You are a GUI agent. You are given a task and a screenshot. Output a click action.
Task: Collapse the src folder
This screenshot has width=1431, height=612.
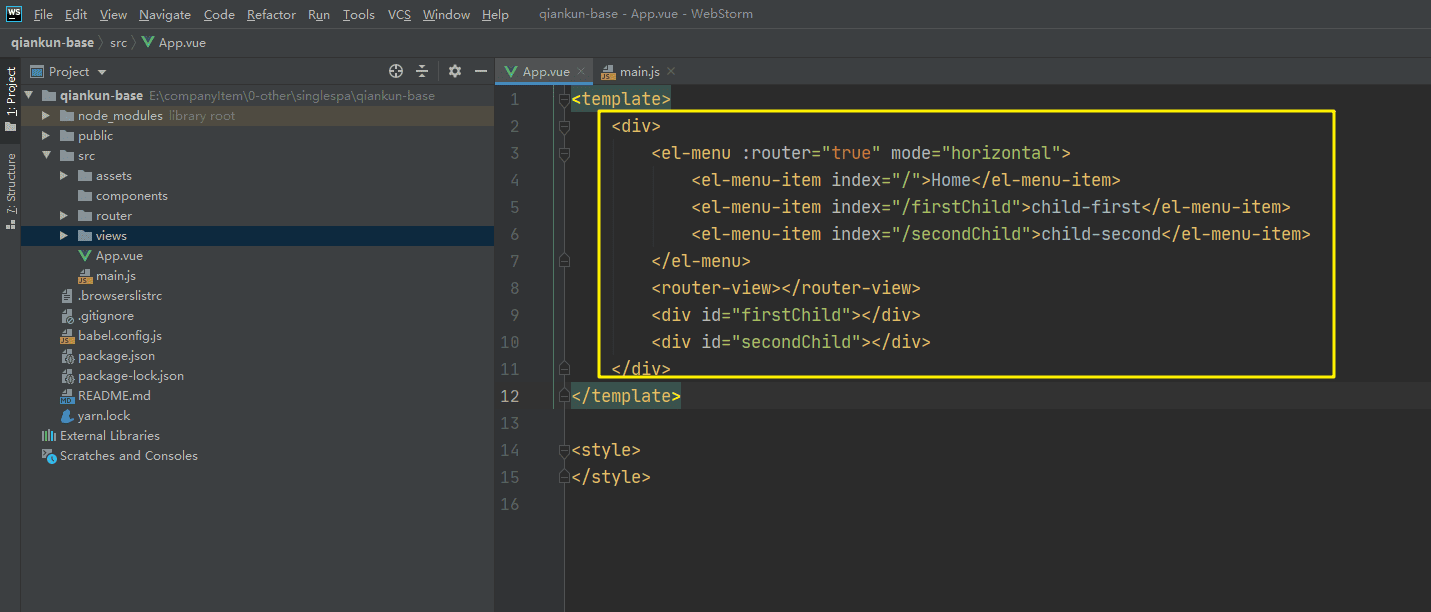pos(46,156)
